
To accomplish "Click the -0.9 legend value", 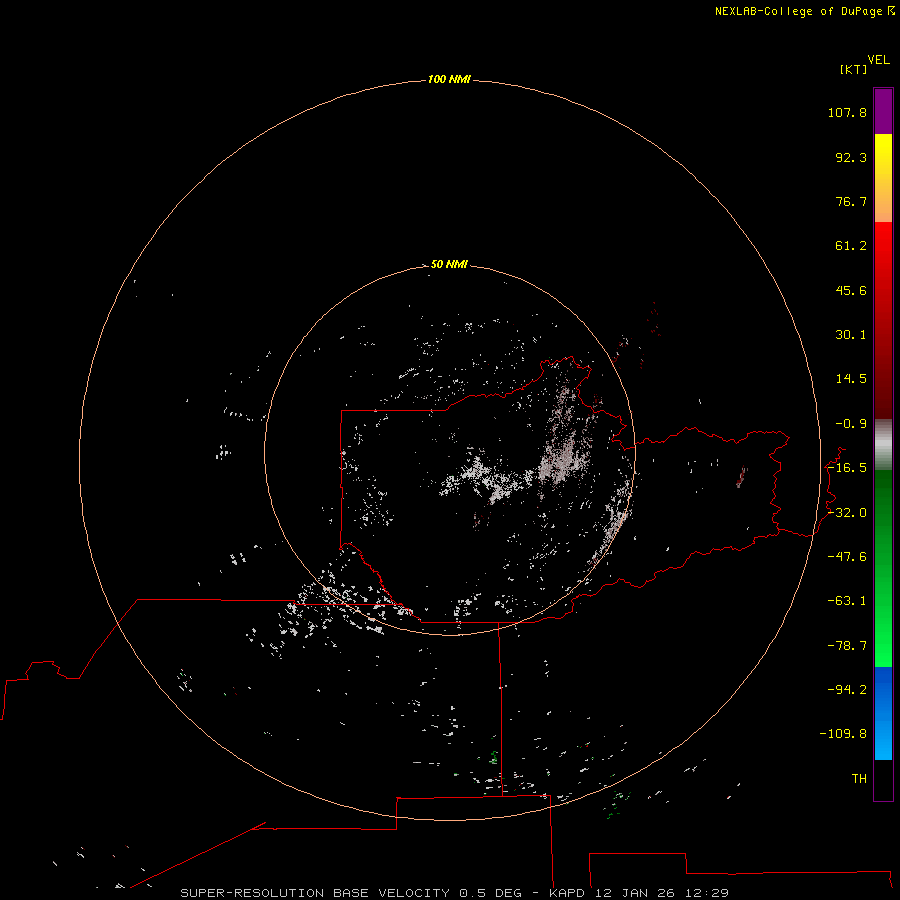I will point(851,424).
